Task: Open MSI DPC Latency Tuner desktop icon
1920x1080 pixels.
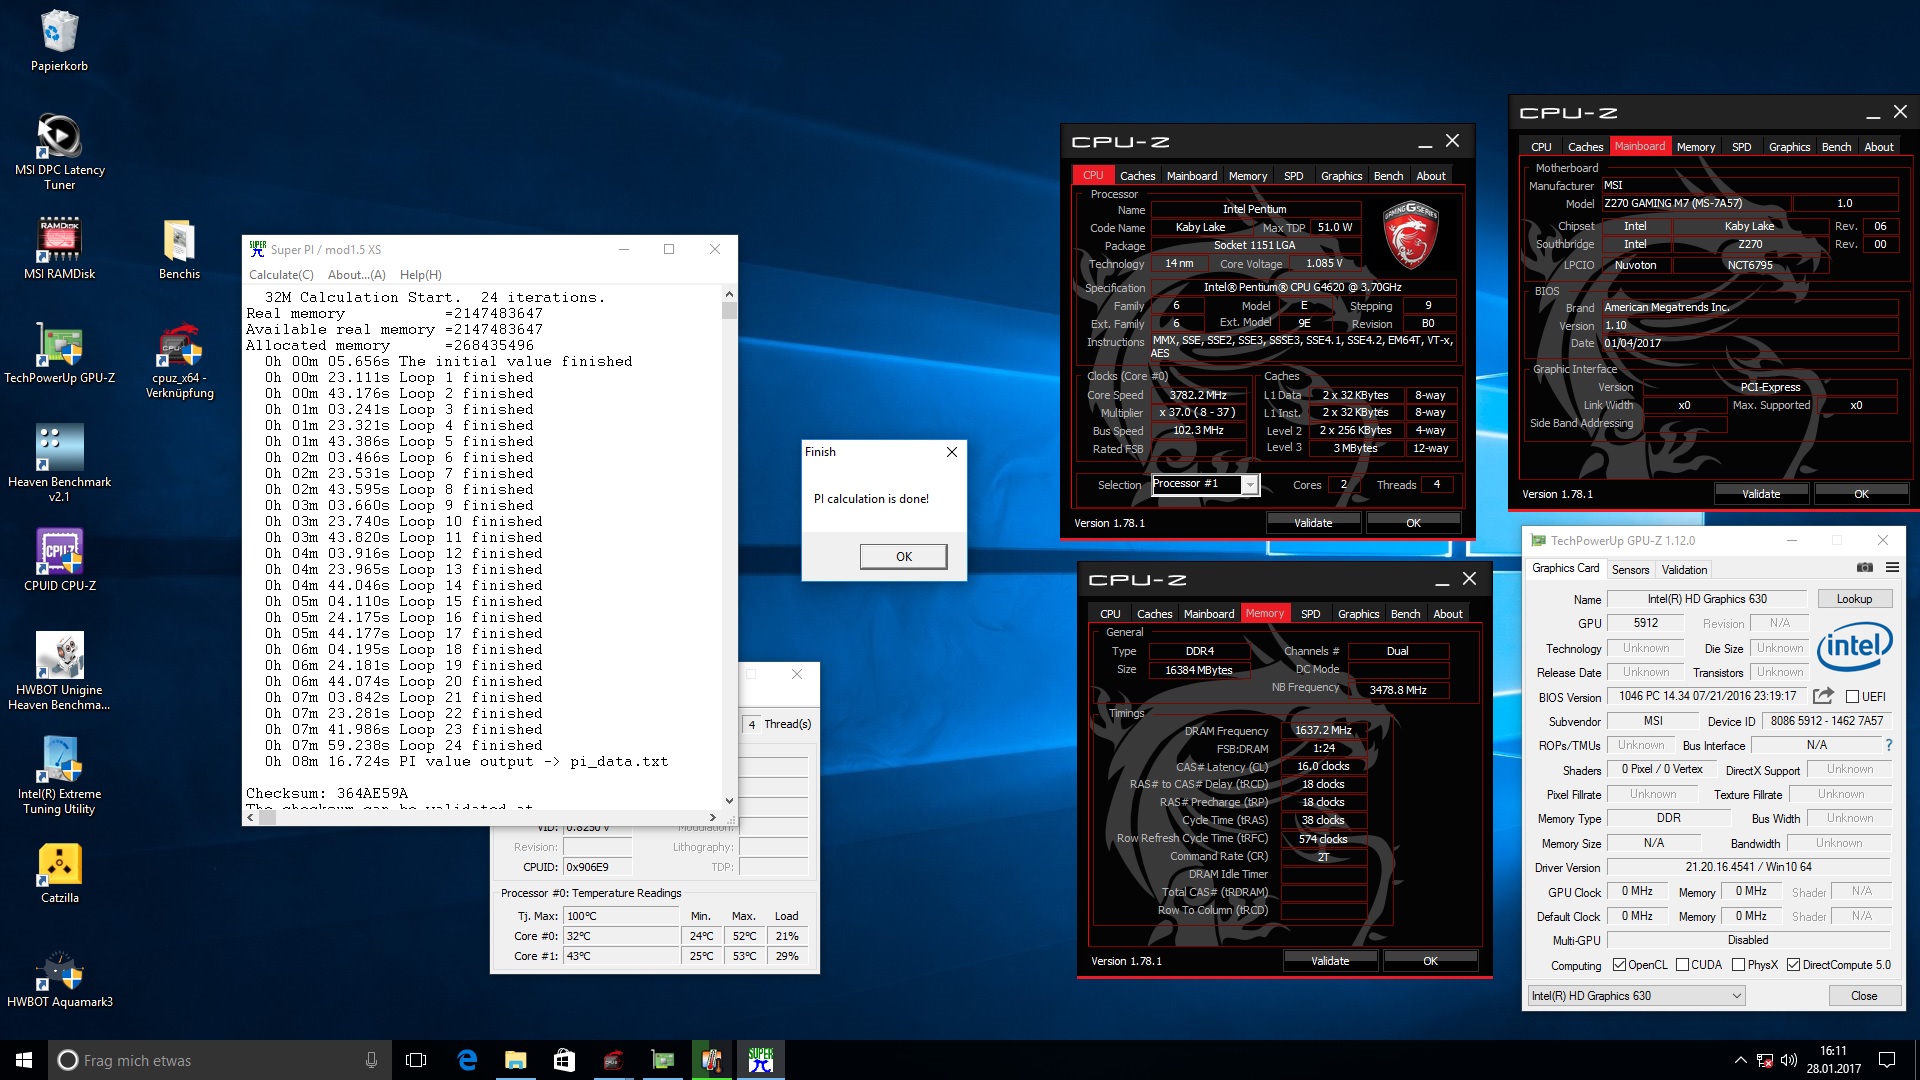Action: 59,151
